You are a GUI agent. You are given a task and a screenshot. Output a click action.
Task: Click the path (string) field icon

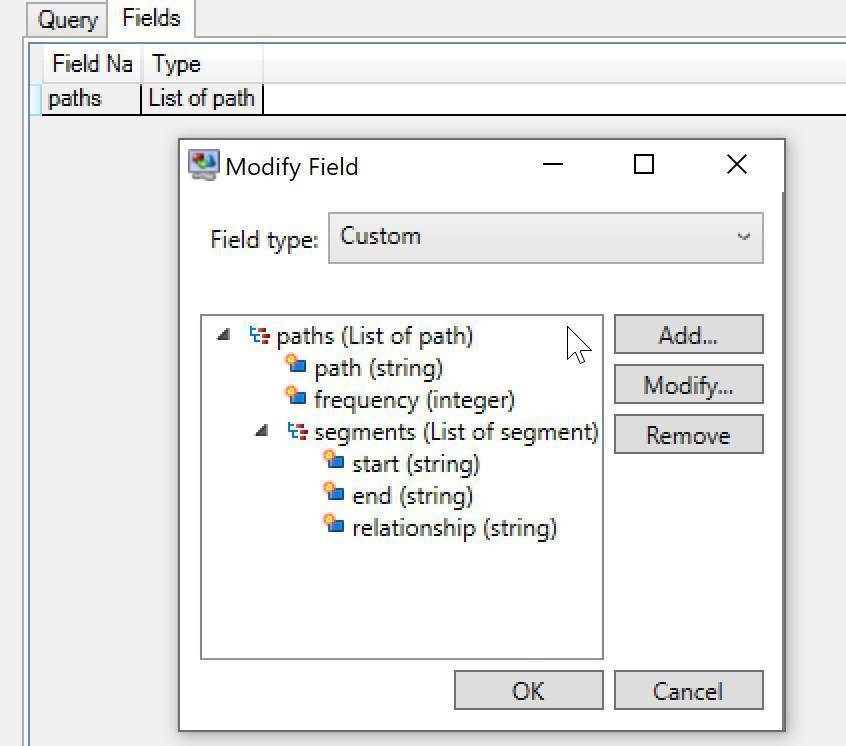coord(296,365)
